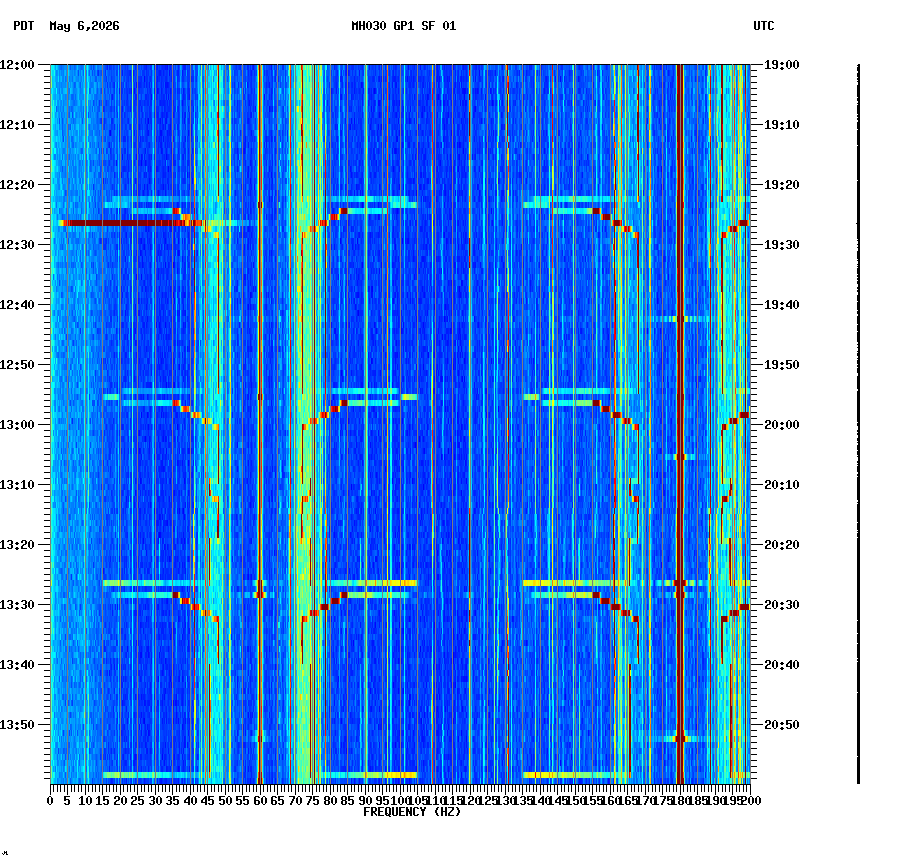This screenshot has width=902, height=864.
Task: Click the 75 Hz frequency tick label
Action: (x=312, y=801)
